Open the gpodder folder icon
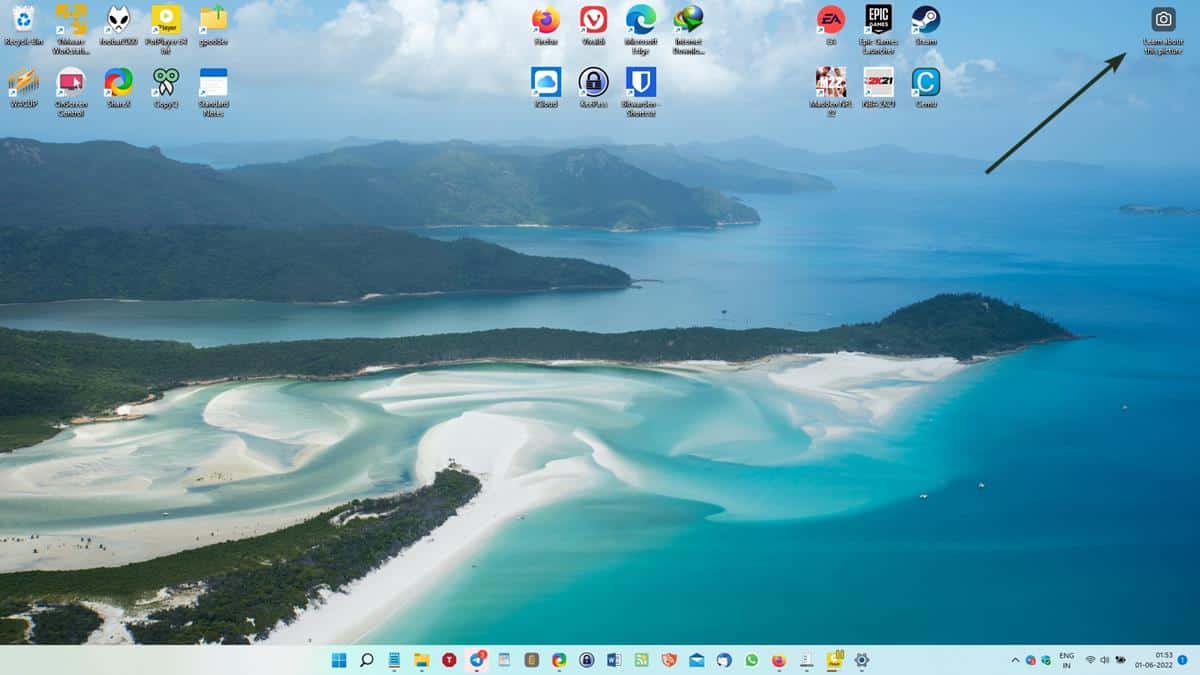1200x675 pixels. [213, 27]
